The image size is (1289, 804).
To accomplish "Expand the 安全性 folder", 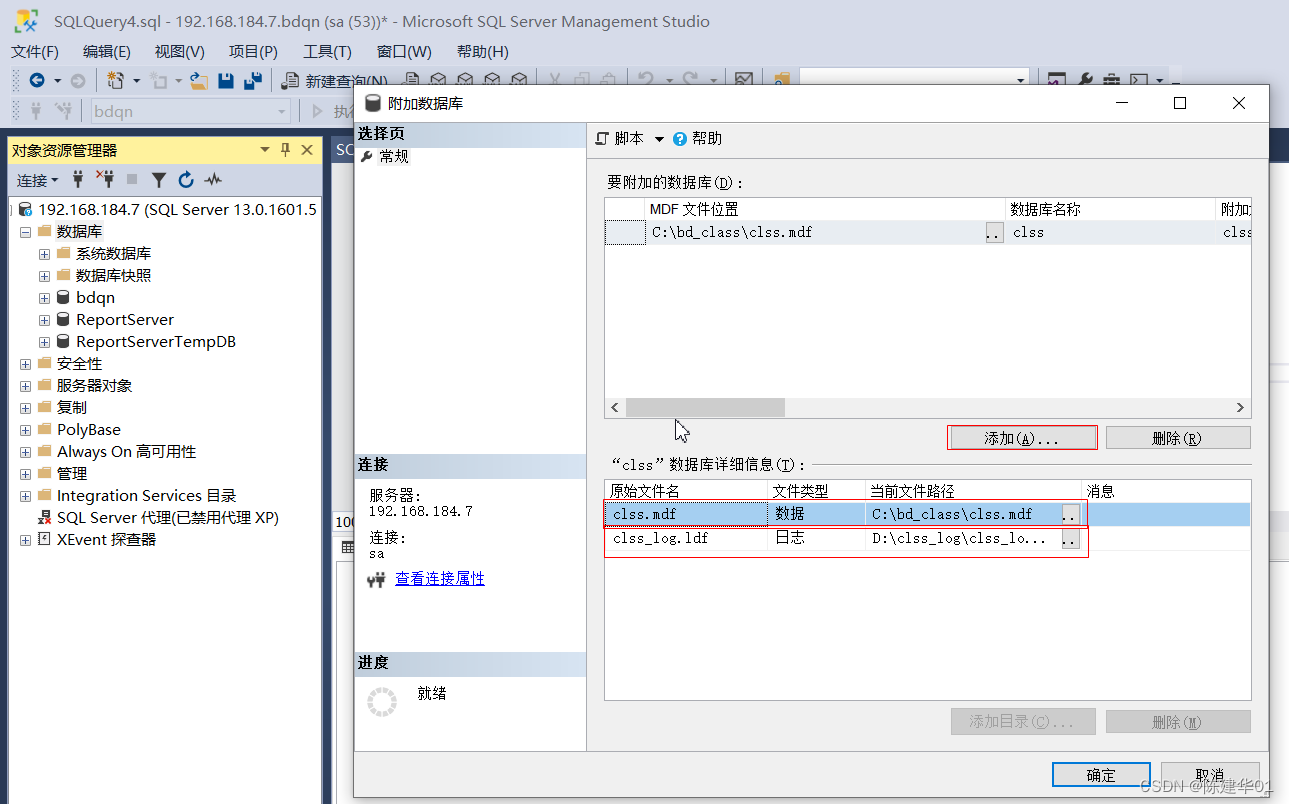I will [x=25, y=364].
